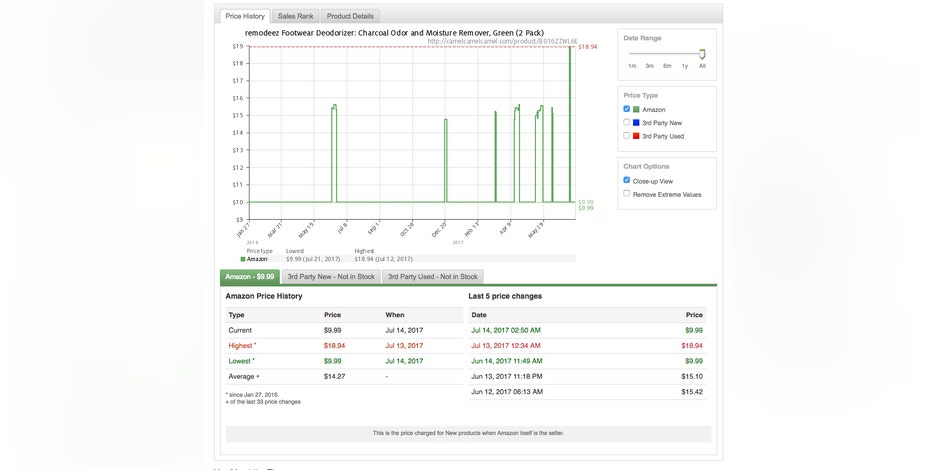Click the Average price $14.27 value
Viewport: 932px width, 470px height.
point(335,377)
